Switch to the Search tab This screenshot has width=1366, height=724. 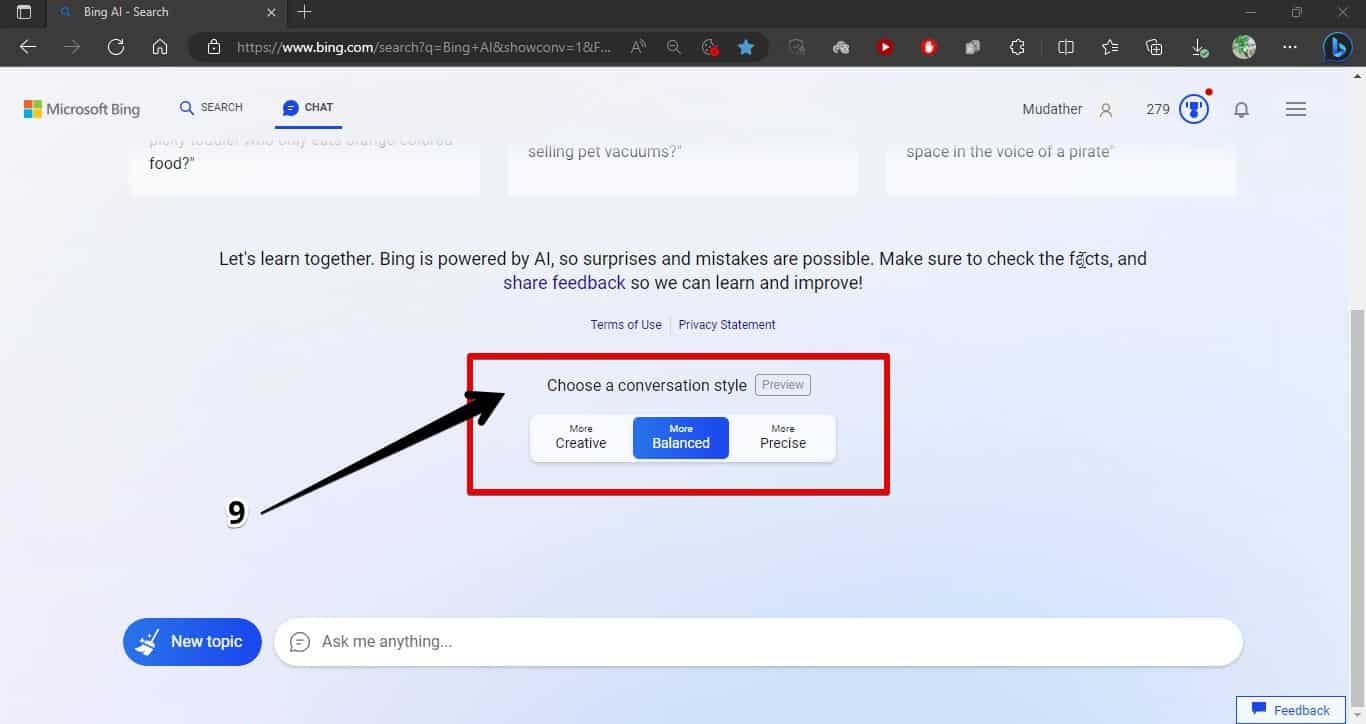pyautogui.click(x=211, y=108)
